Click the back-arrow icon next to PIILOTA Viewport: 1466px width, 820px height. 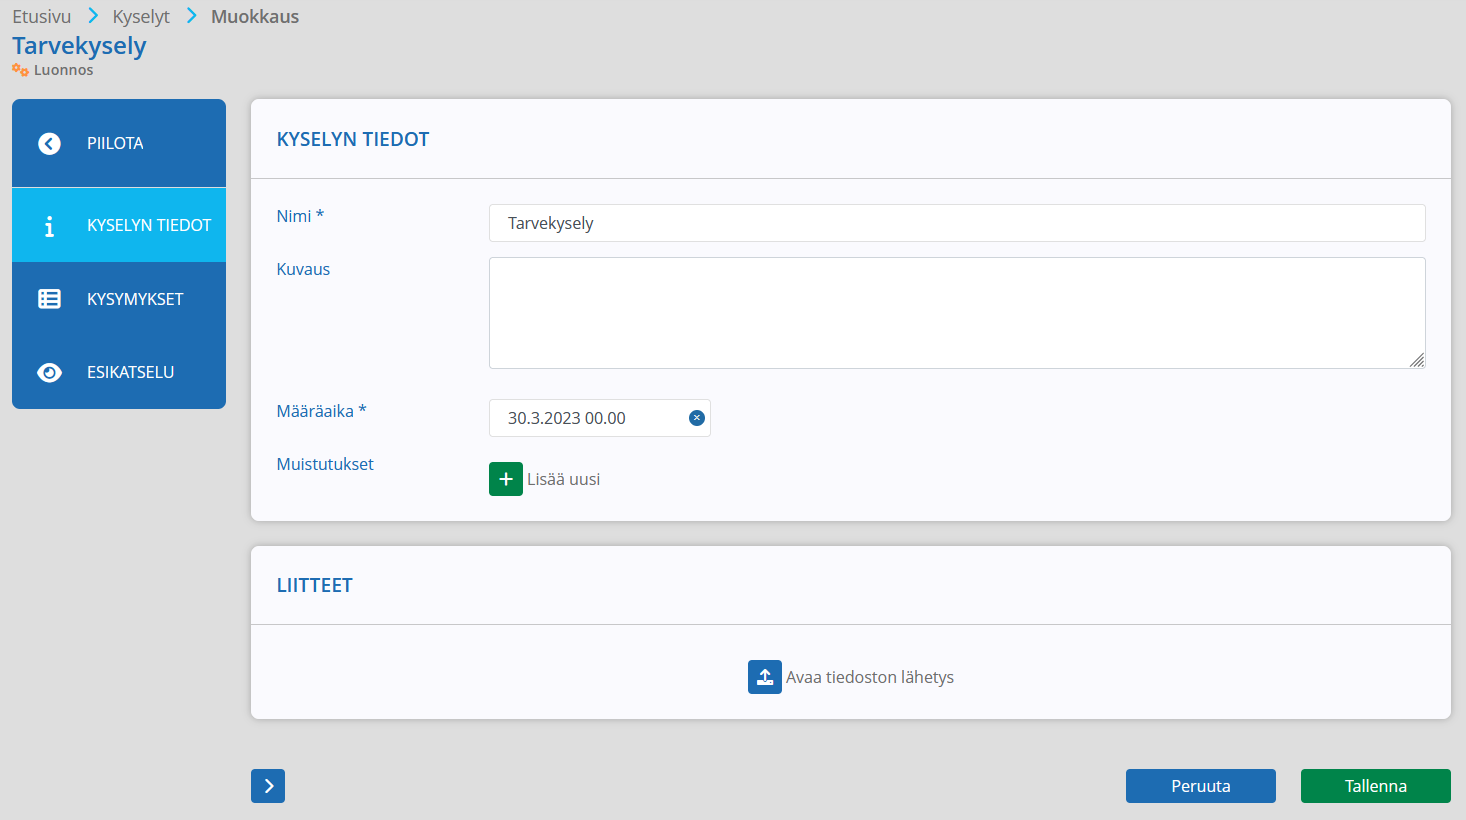(x=49, y=144)
